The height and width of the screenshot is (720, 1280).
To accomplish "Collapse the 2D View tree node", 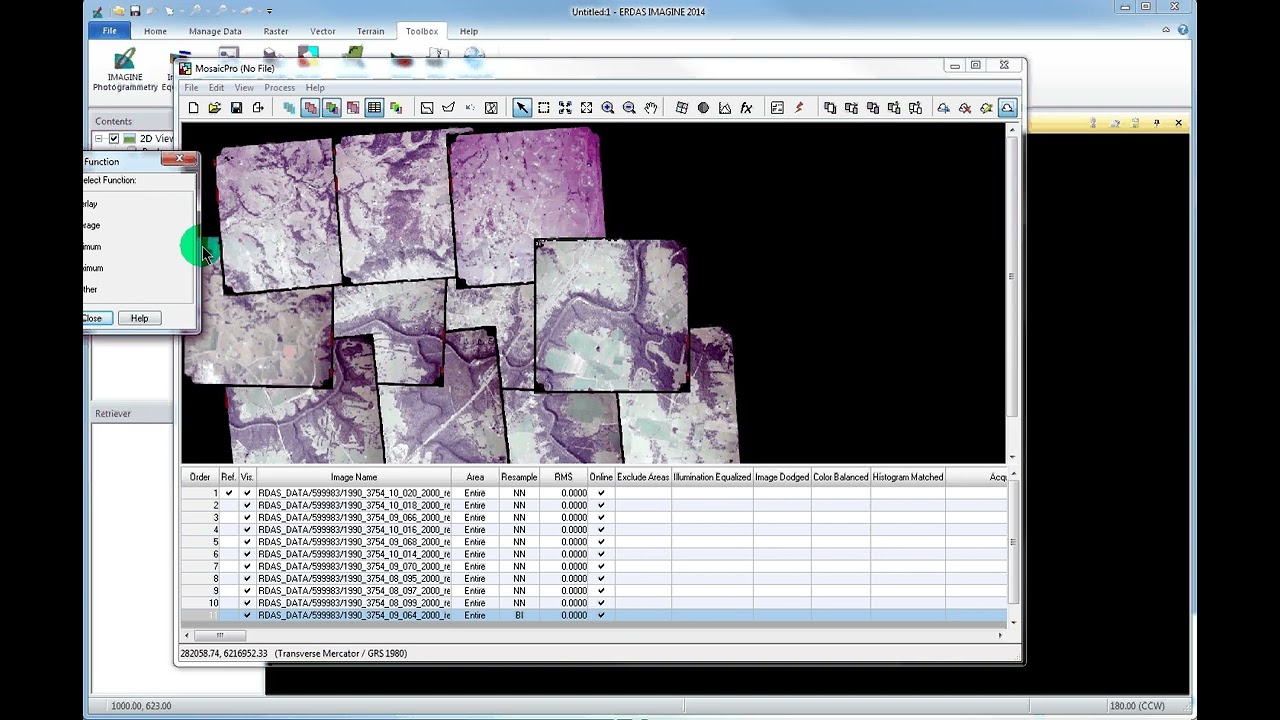I will tap(99, 139).
